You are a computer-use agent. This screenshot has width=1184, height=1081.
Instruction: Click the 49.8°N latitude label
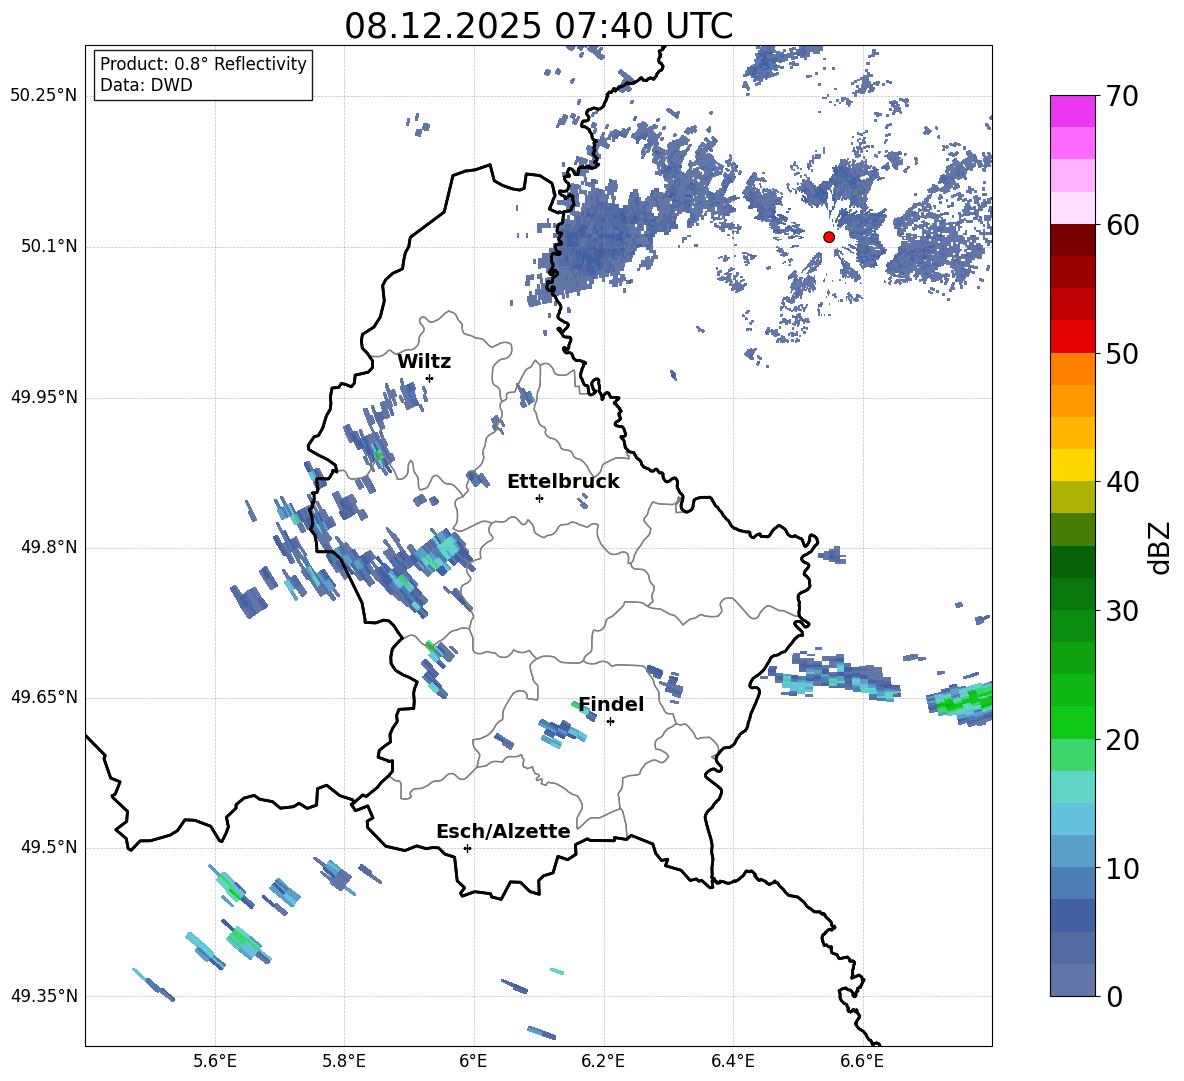point(48,547)
